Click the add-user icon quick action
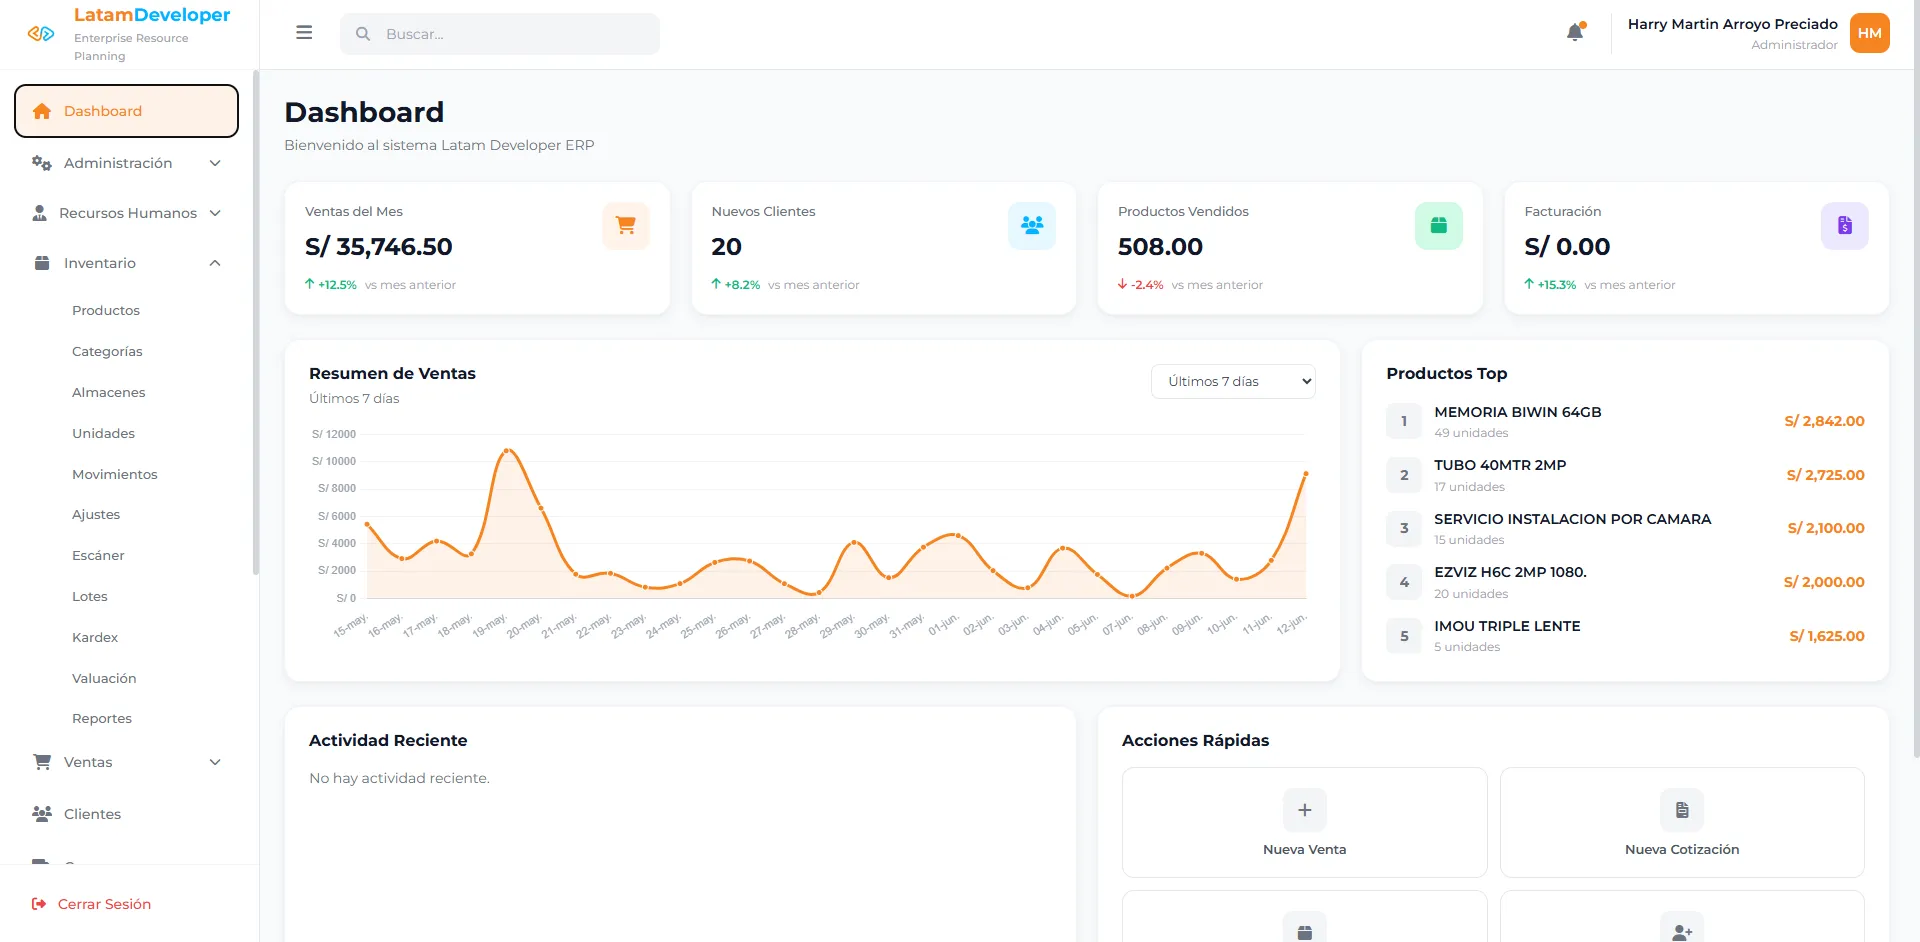This screenshot has width=1920, height=942. click(x=1682, y=930)
